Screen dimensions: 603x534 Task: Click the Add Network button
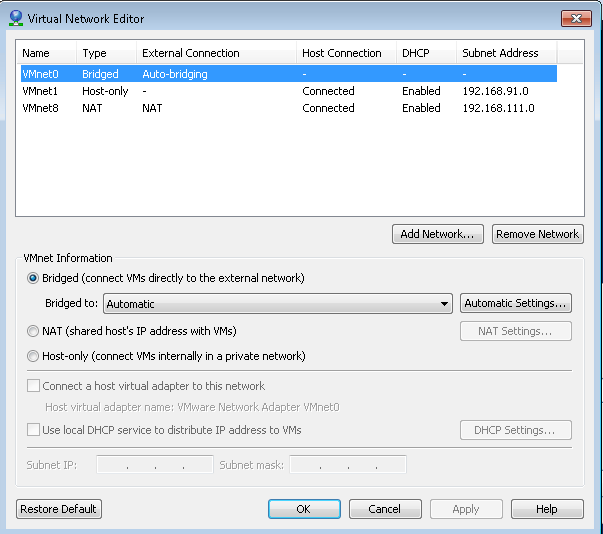(438, 234)
